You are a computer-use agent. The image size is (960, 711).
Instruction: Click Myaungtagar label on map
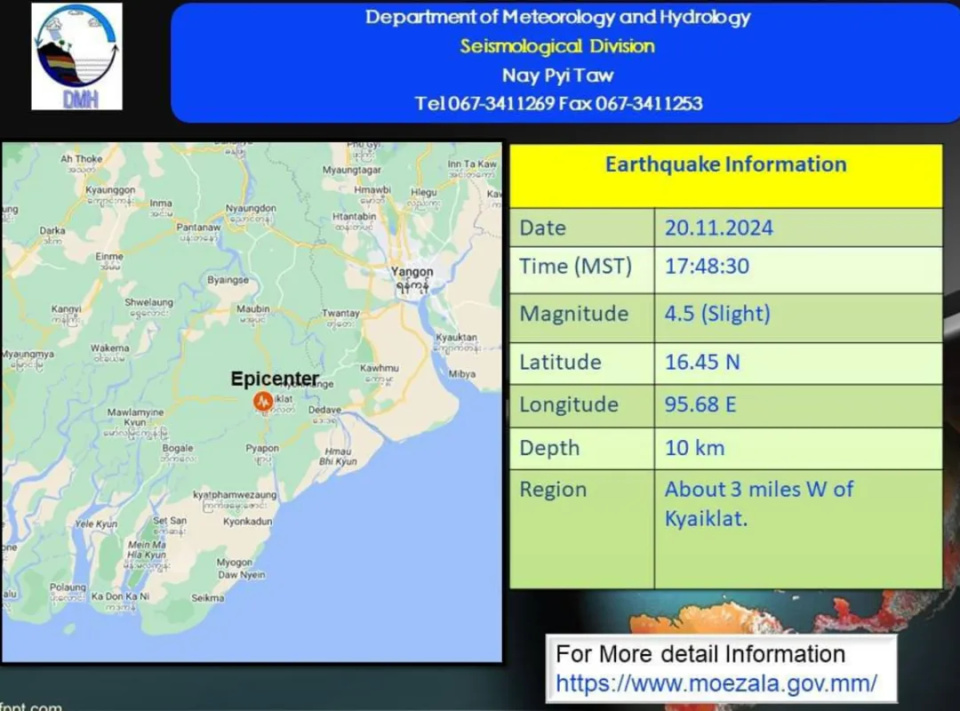click(351, 170)
